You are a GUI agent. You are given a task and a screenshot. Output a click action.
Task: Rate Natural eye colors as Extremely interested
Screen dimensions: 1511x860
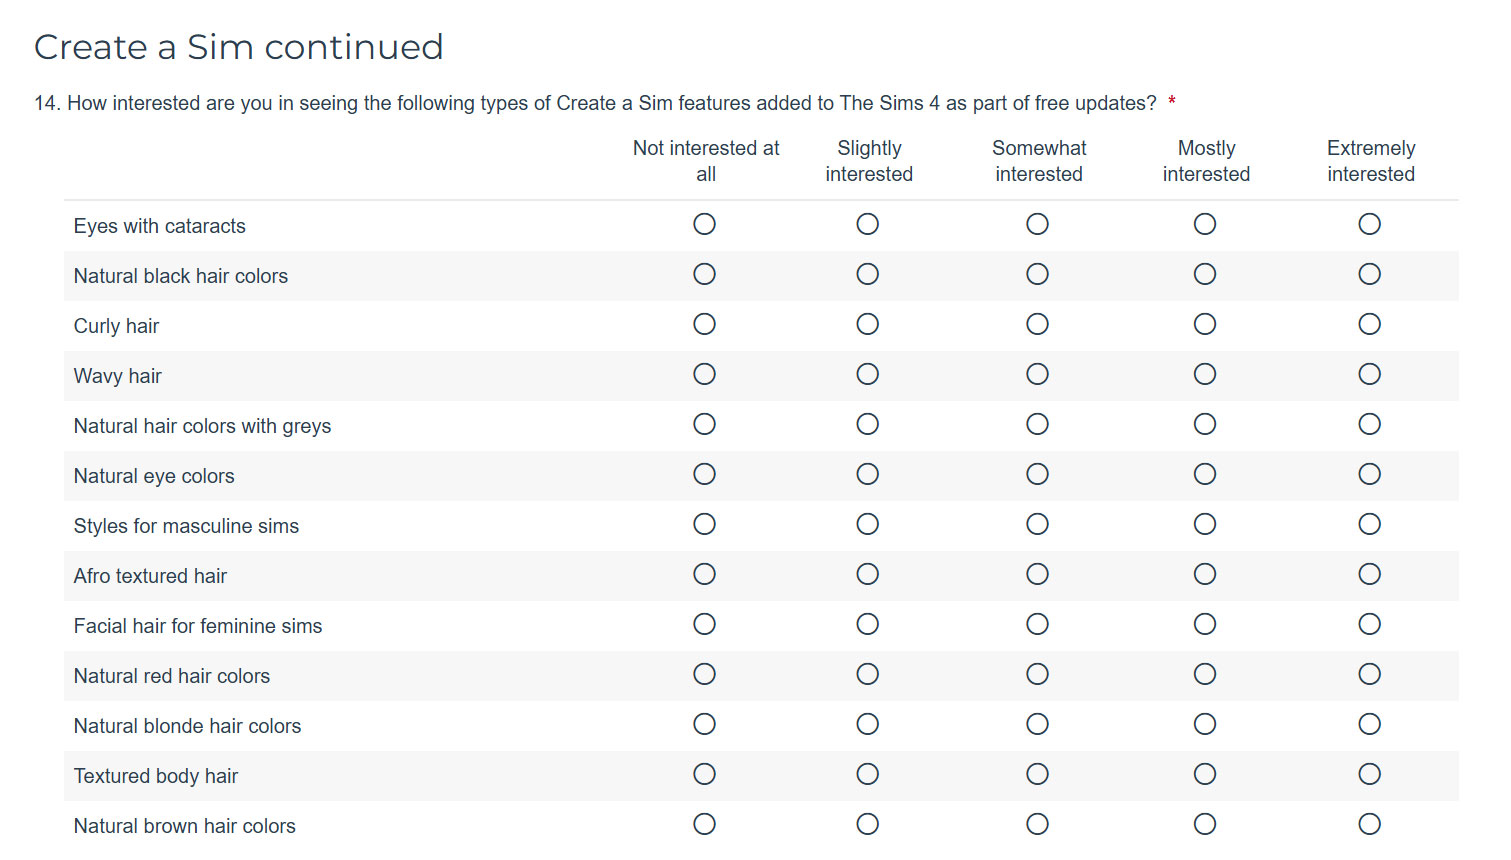(x=1370, y=474)
